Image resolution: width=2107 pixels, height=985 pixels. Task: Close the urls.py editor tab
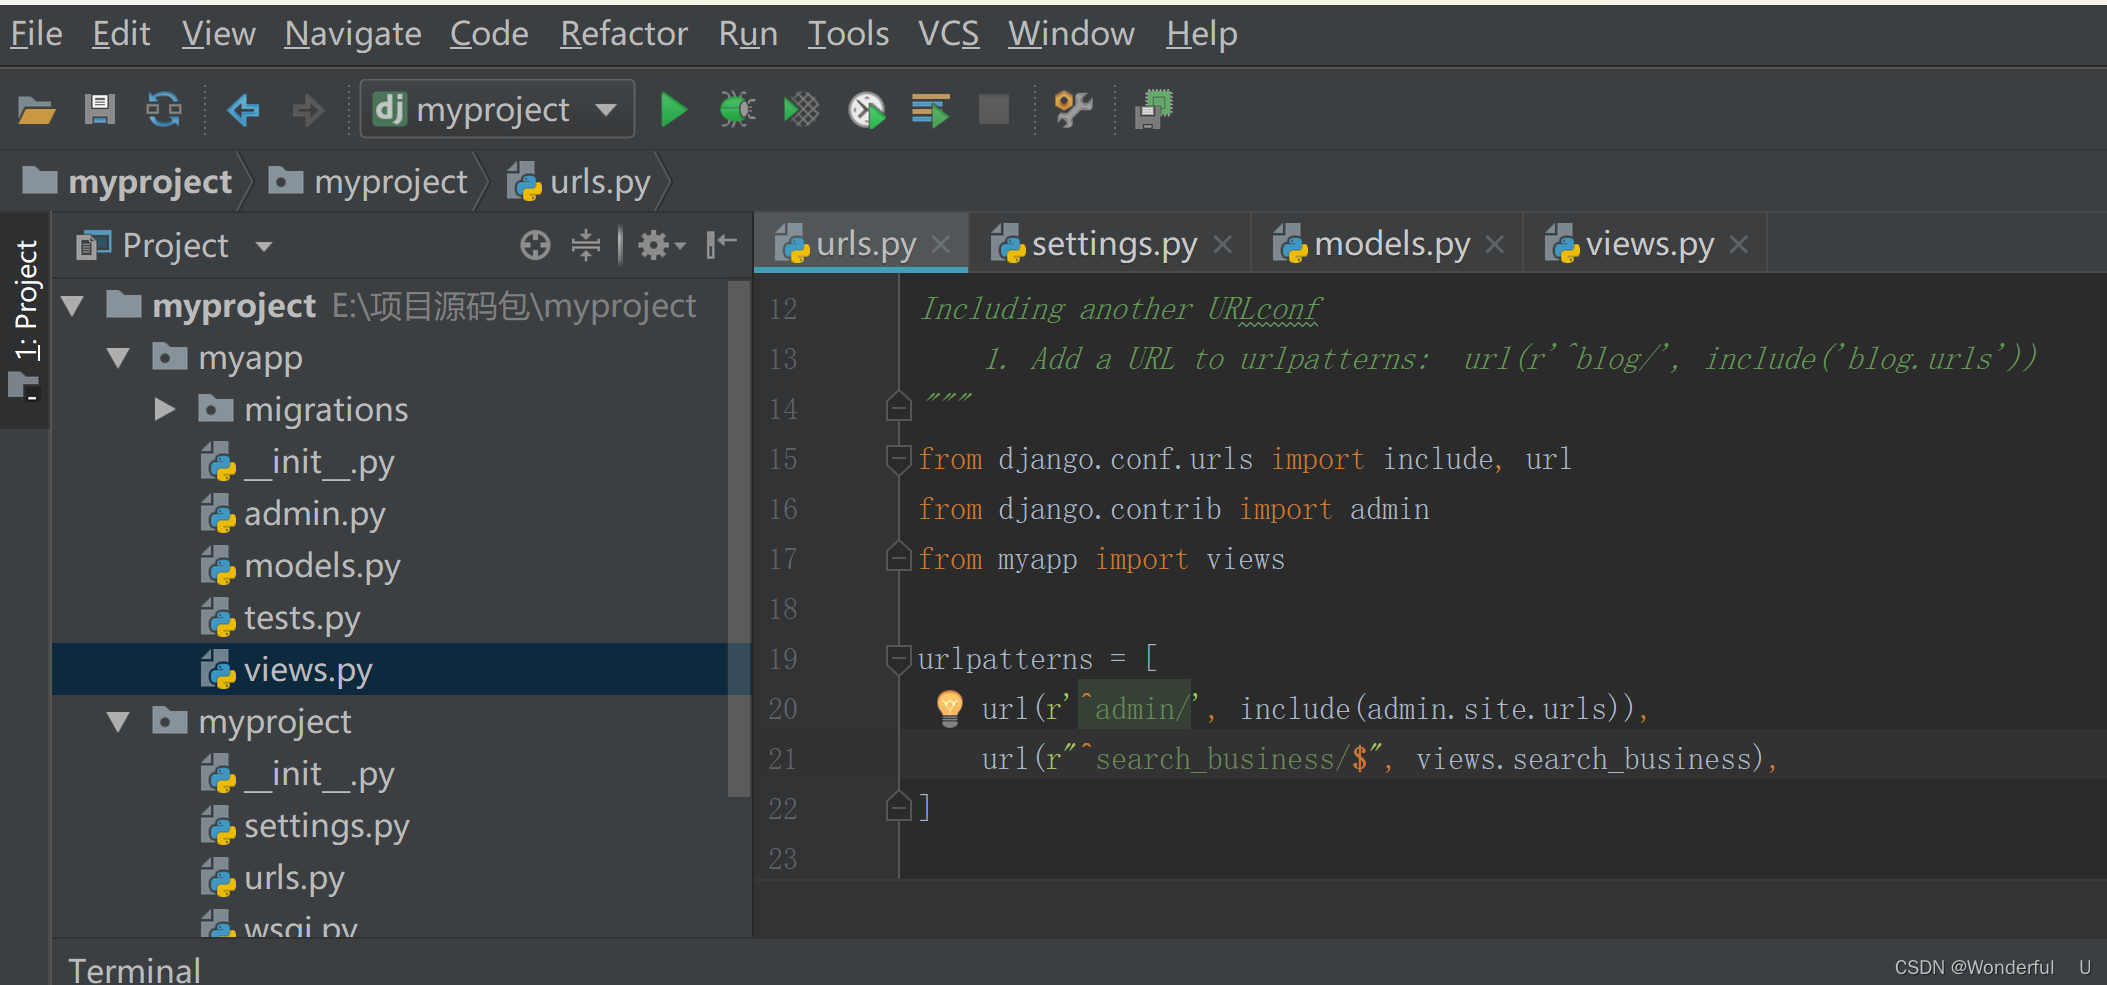tap(940, 244)
